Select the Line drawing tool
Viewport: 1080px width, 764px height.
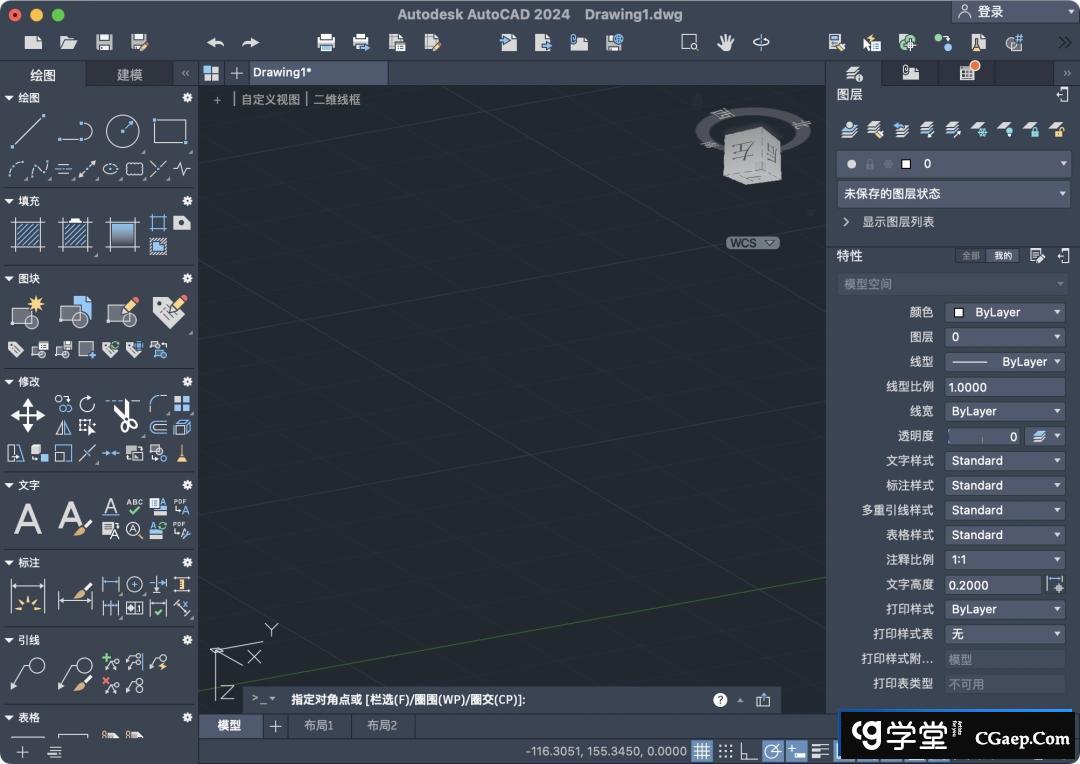coord(28,131)
